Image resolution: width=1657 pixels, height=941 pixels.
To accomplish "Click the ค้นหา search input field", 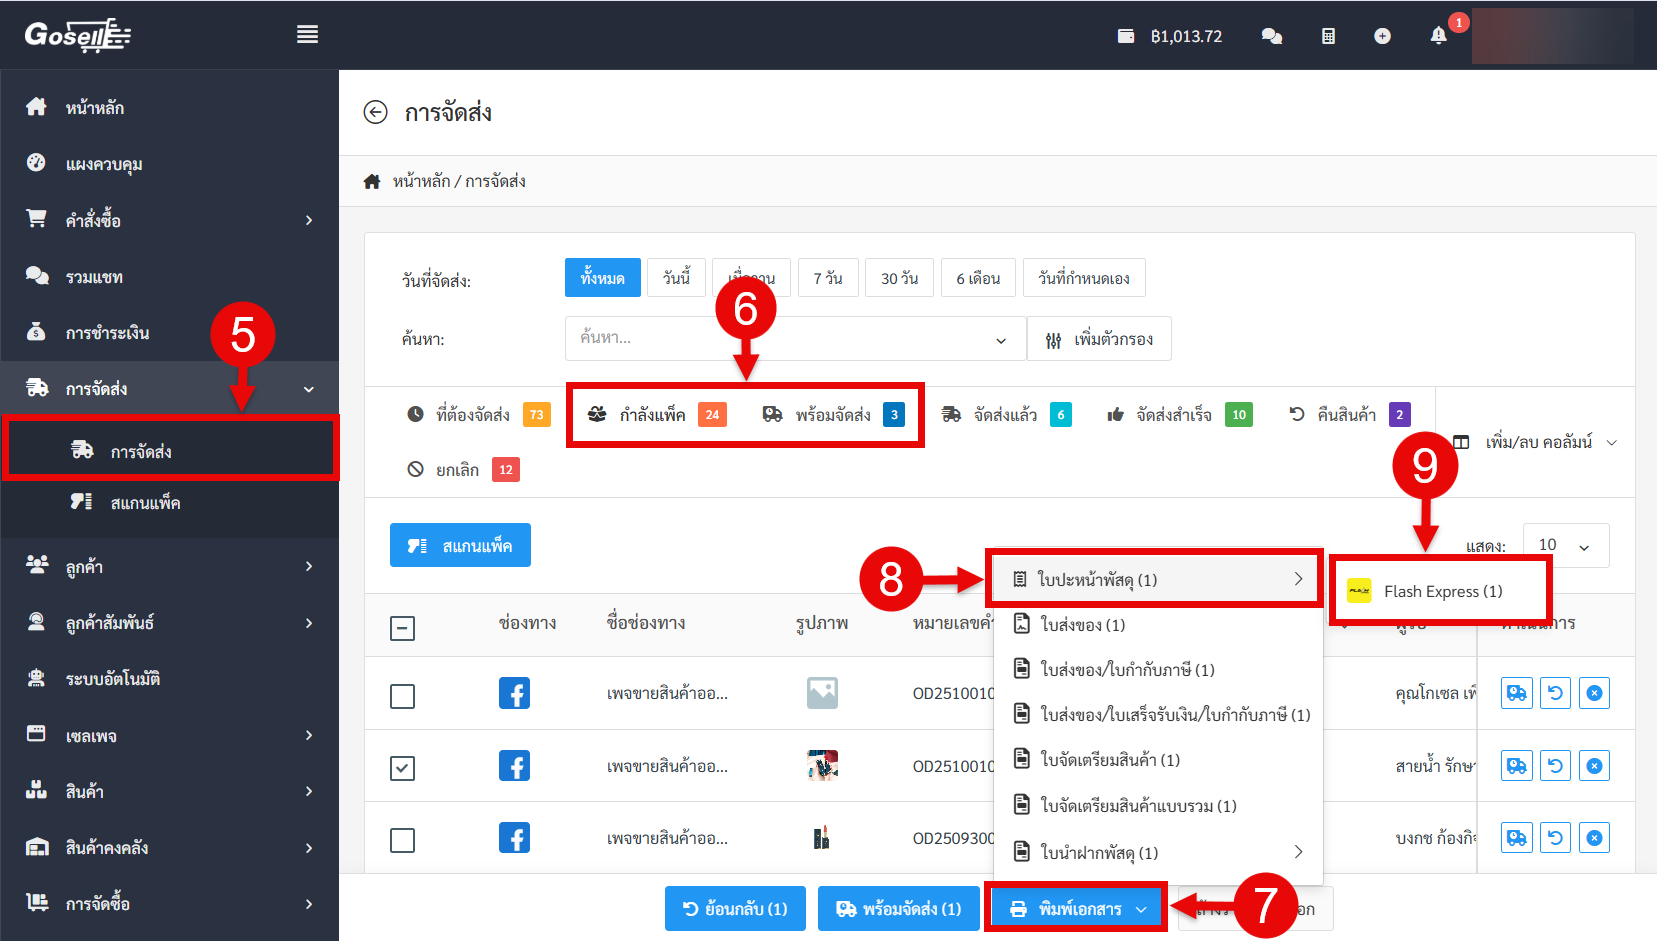I will coord(780,339).
